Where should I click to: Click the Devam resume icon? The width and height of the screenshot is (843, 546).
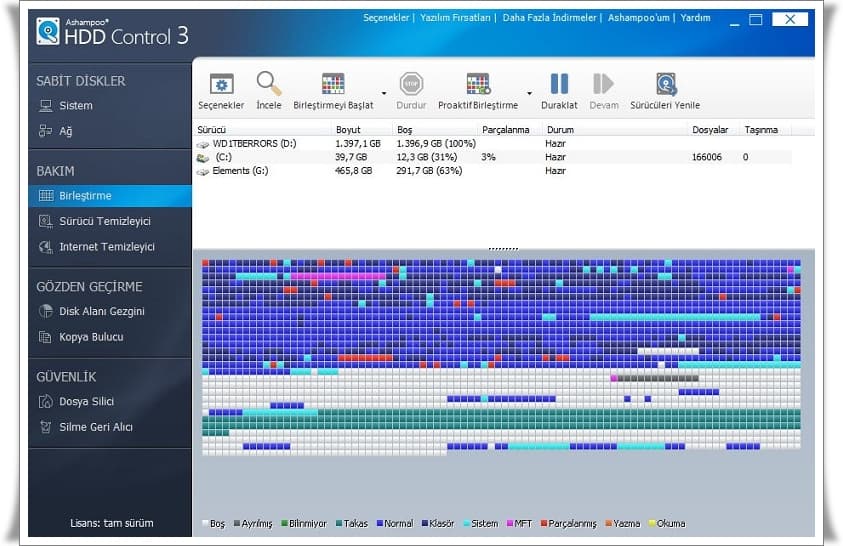click(603, 84)
